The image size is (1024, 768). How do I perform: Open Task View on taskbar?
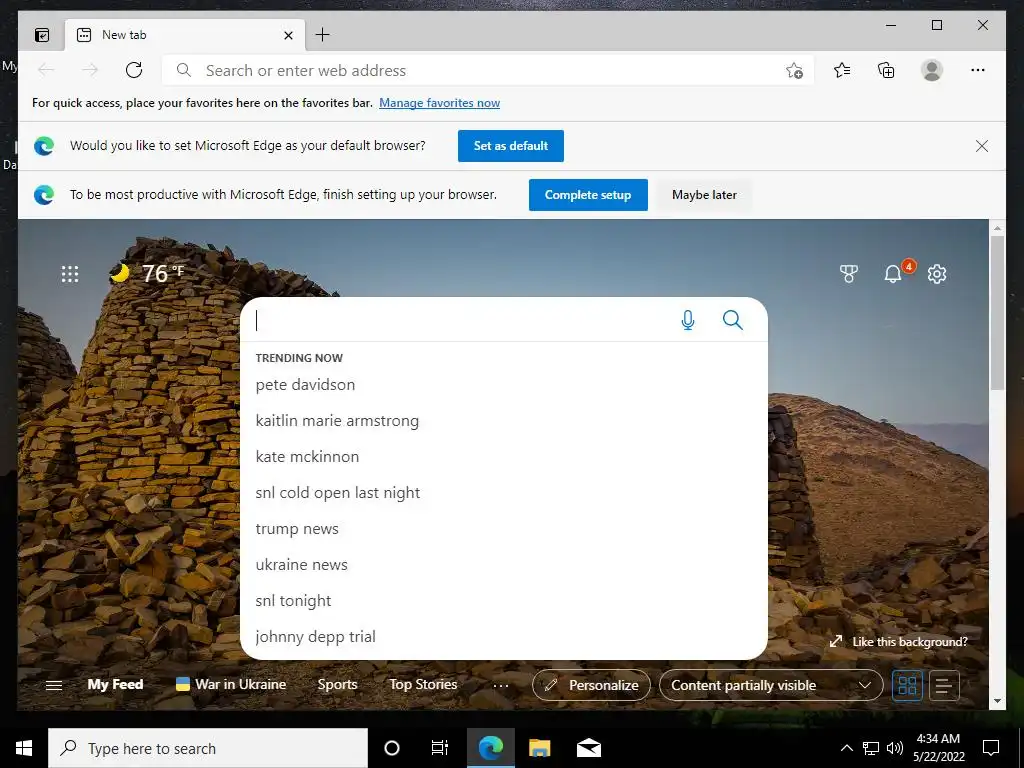coord(440,748)
